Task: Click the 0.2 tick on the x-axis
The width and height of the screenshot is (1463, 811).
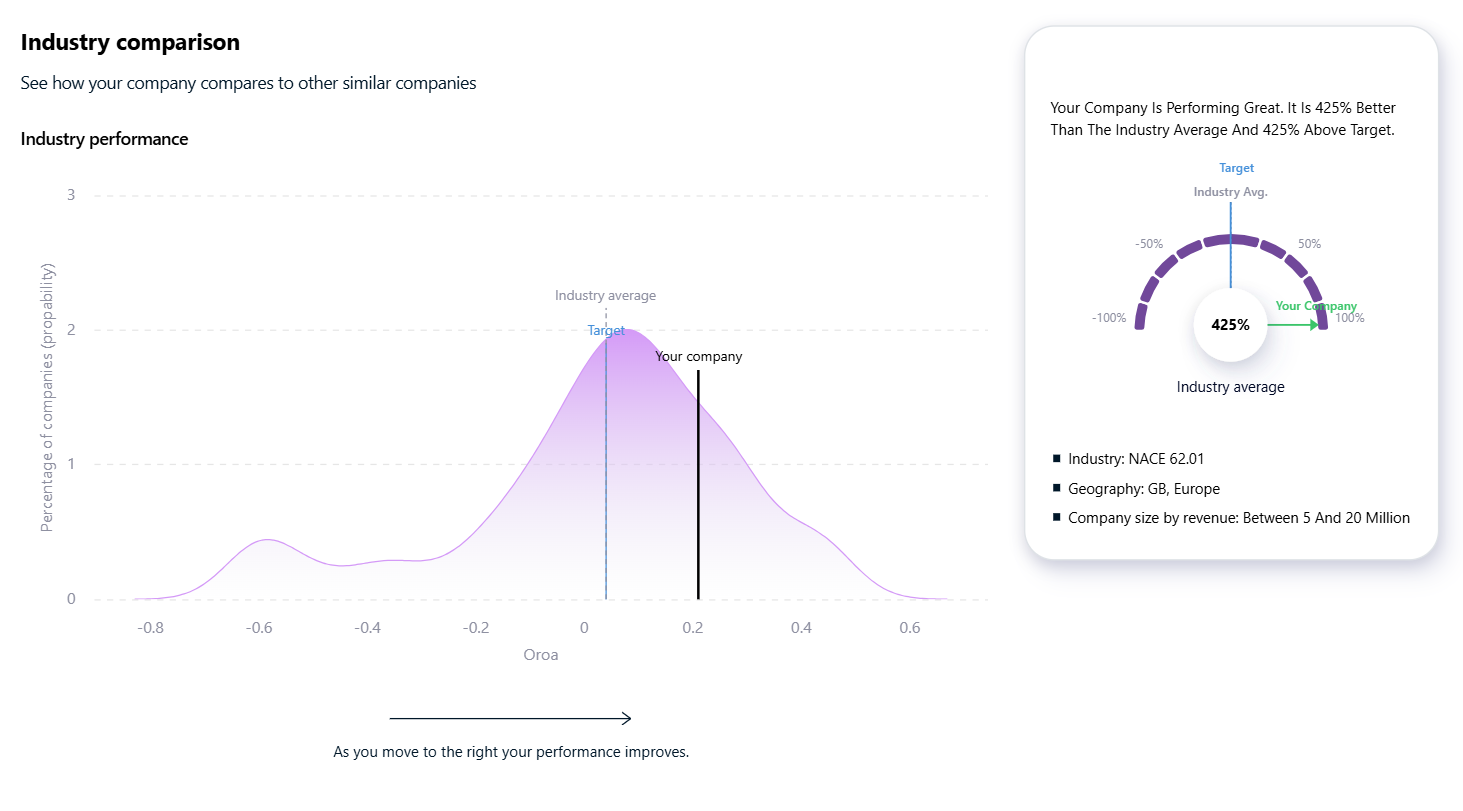Action: tap(693, 628)
